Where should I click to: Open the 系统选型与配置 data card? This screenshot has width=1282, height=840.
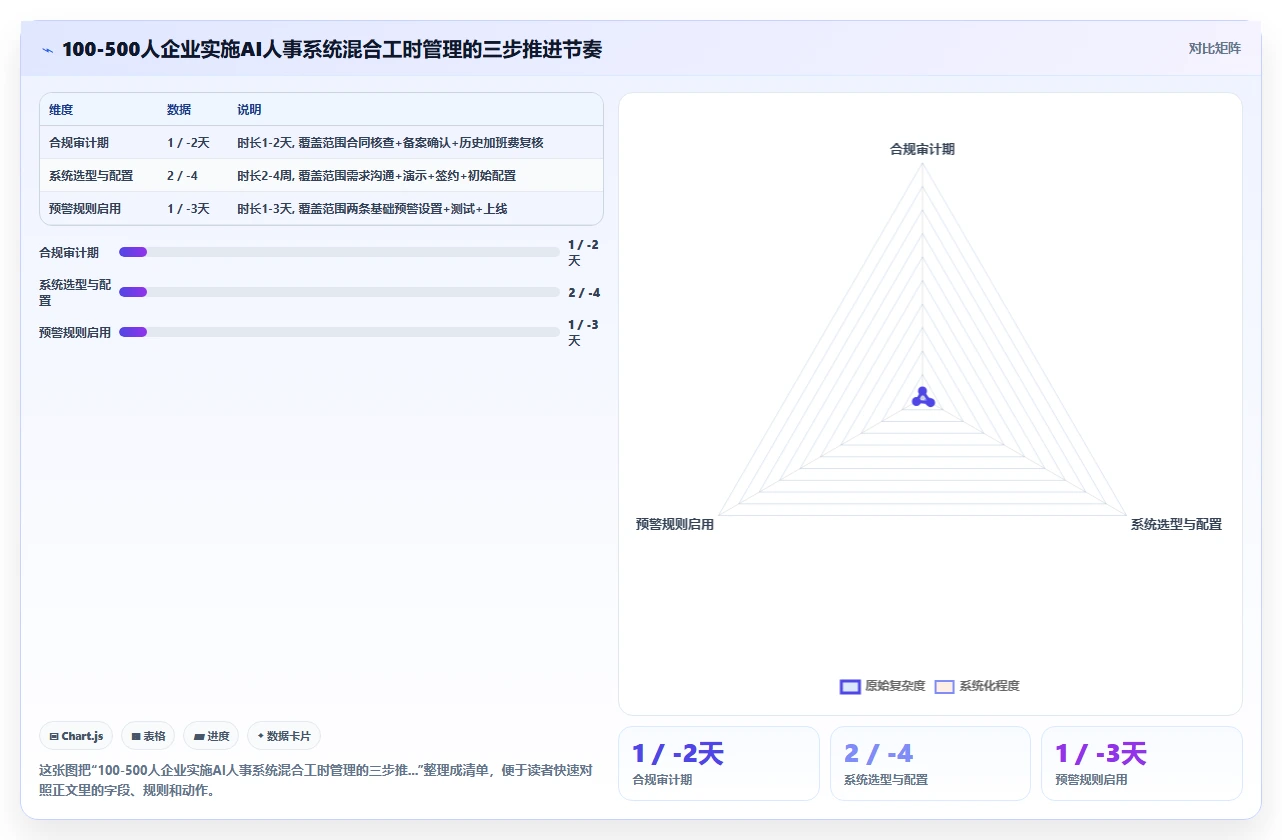930,763
